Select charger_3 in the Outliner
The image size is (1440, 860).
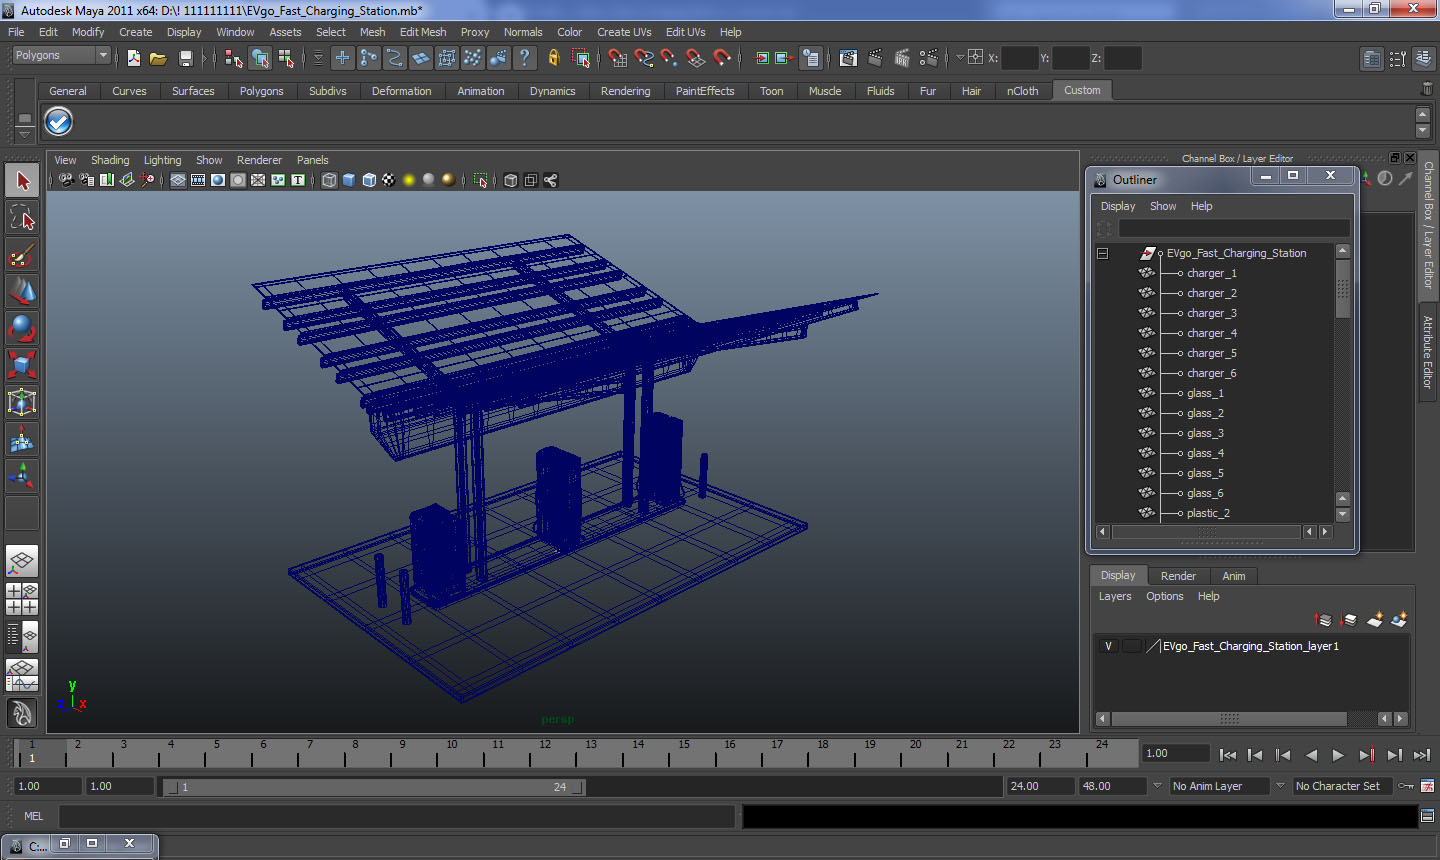coord(1211,313)
